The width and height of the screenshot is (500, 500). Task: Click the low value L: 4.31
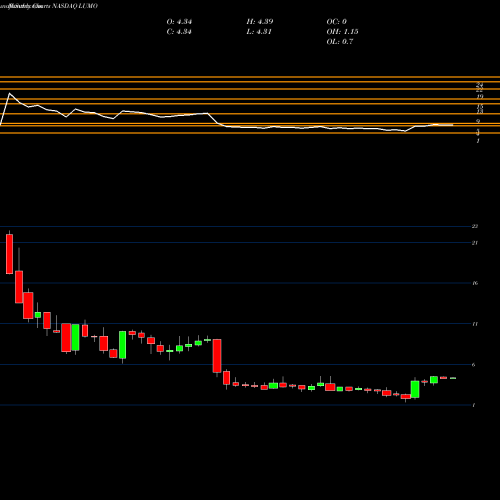(259, 32)
